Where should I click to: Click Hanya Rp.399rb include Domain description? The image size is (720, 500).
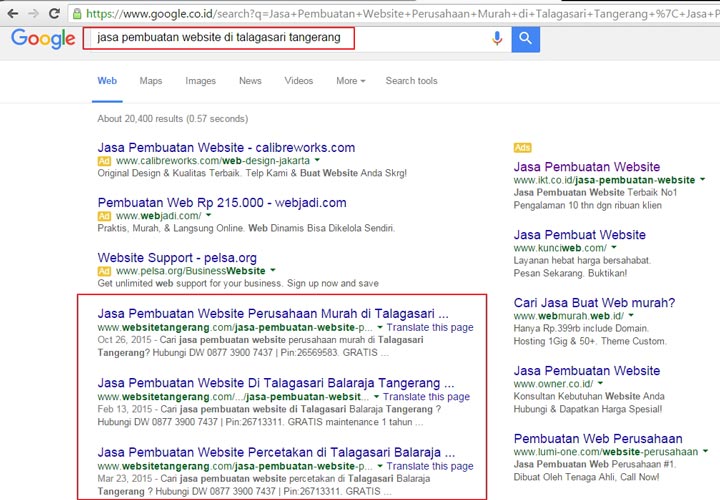tap(590, 335)
